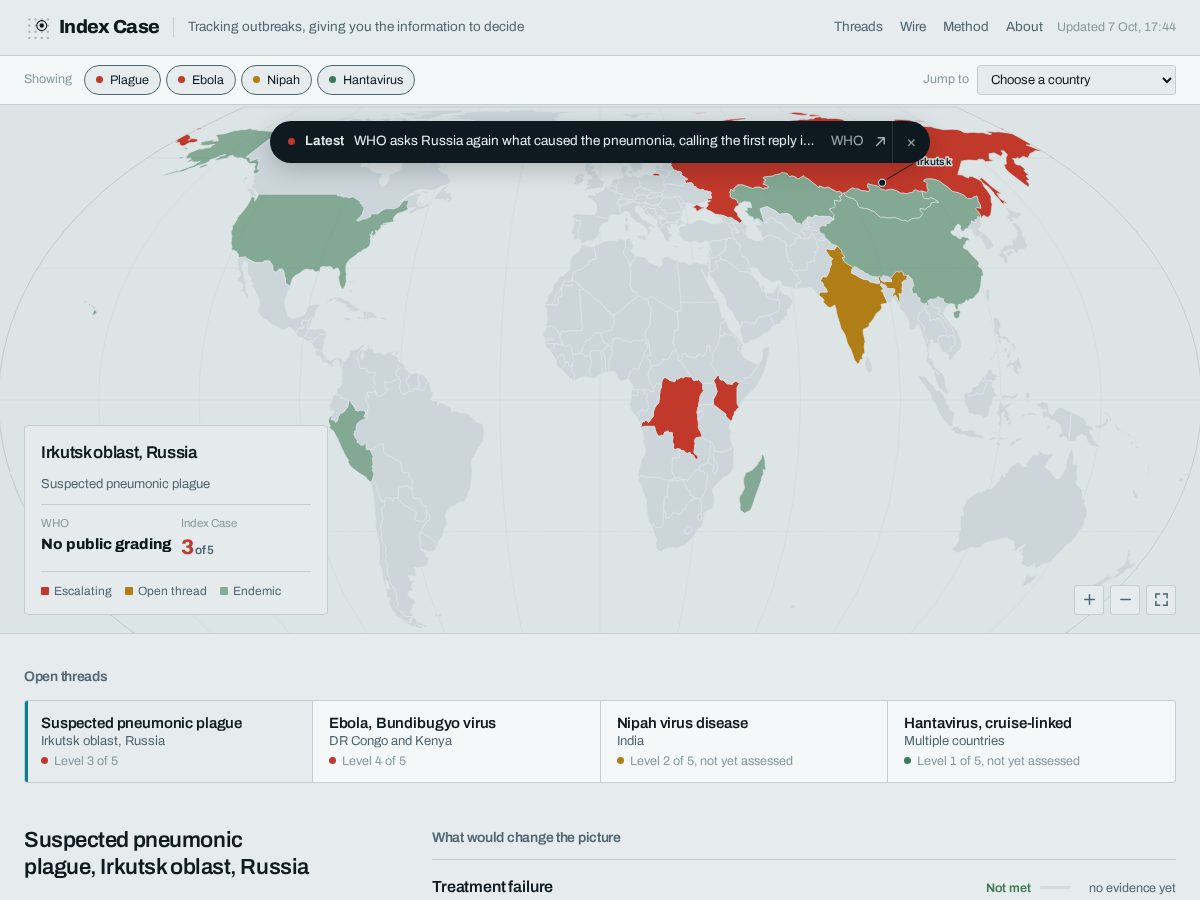
Task: Open the Wire nav item
Action: pos(913,27)
